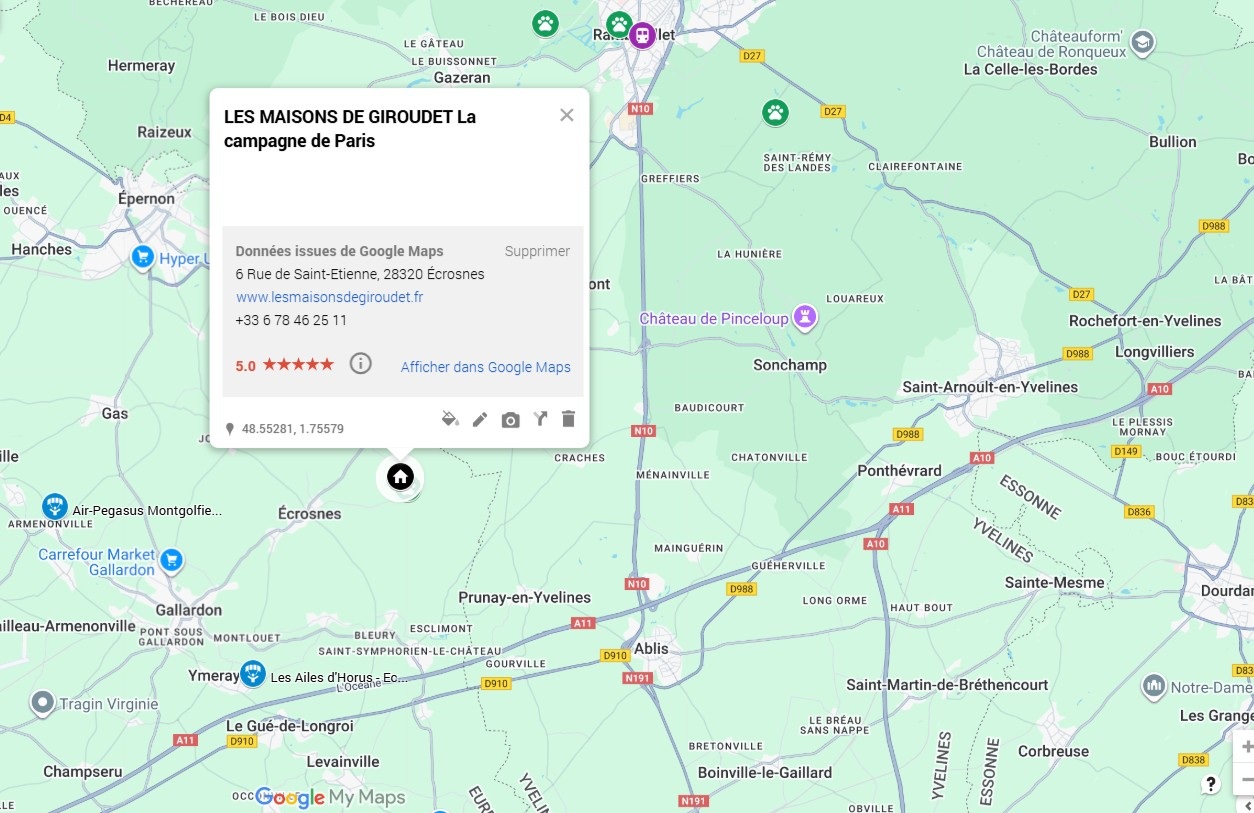Viewport: 1254px width, 813px height.
Task: Click Afficher dans Google Maps link
Action: [x=486, y=367]
